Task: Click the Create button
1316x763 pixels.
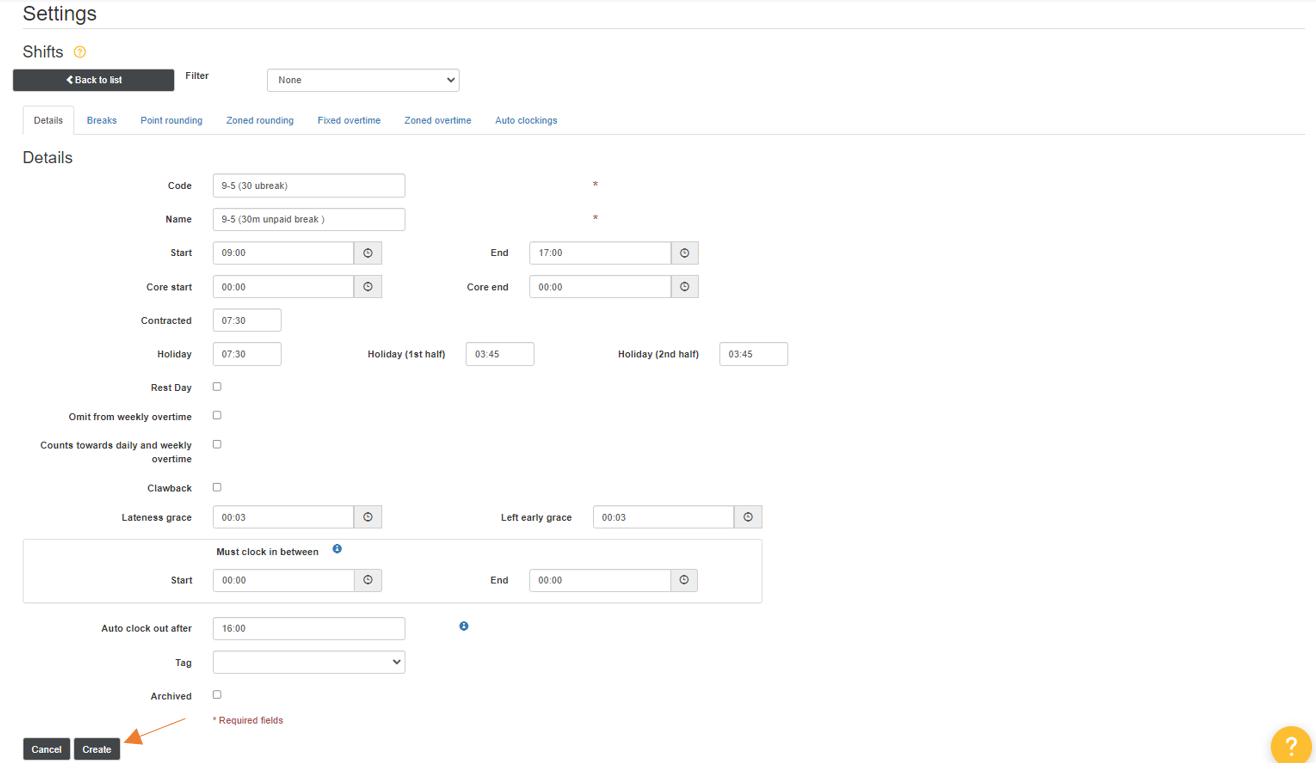Action: (96, 748)
